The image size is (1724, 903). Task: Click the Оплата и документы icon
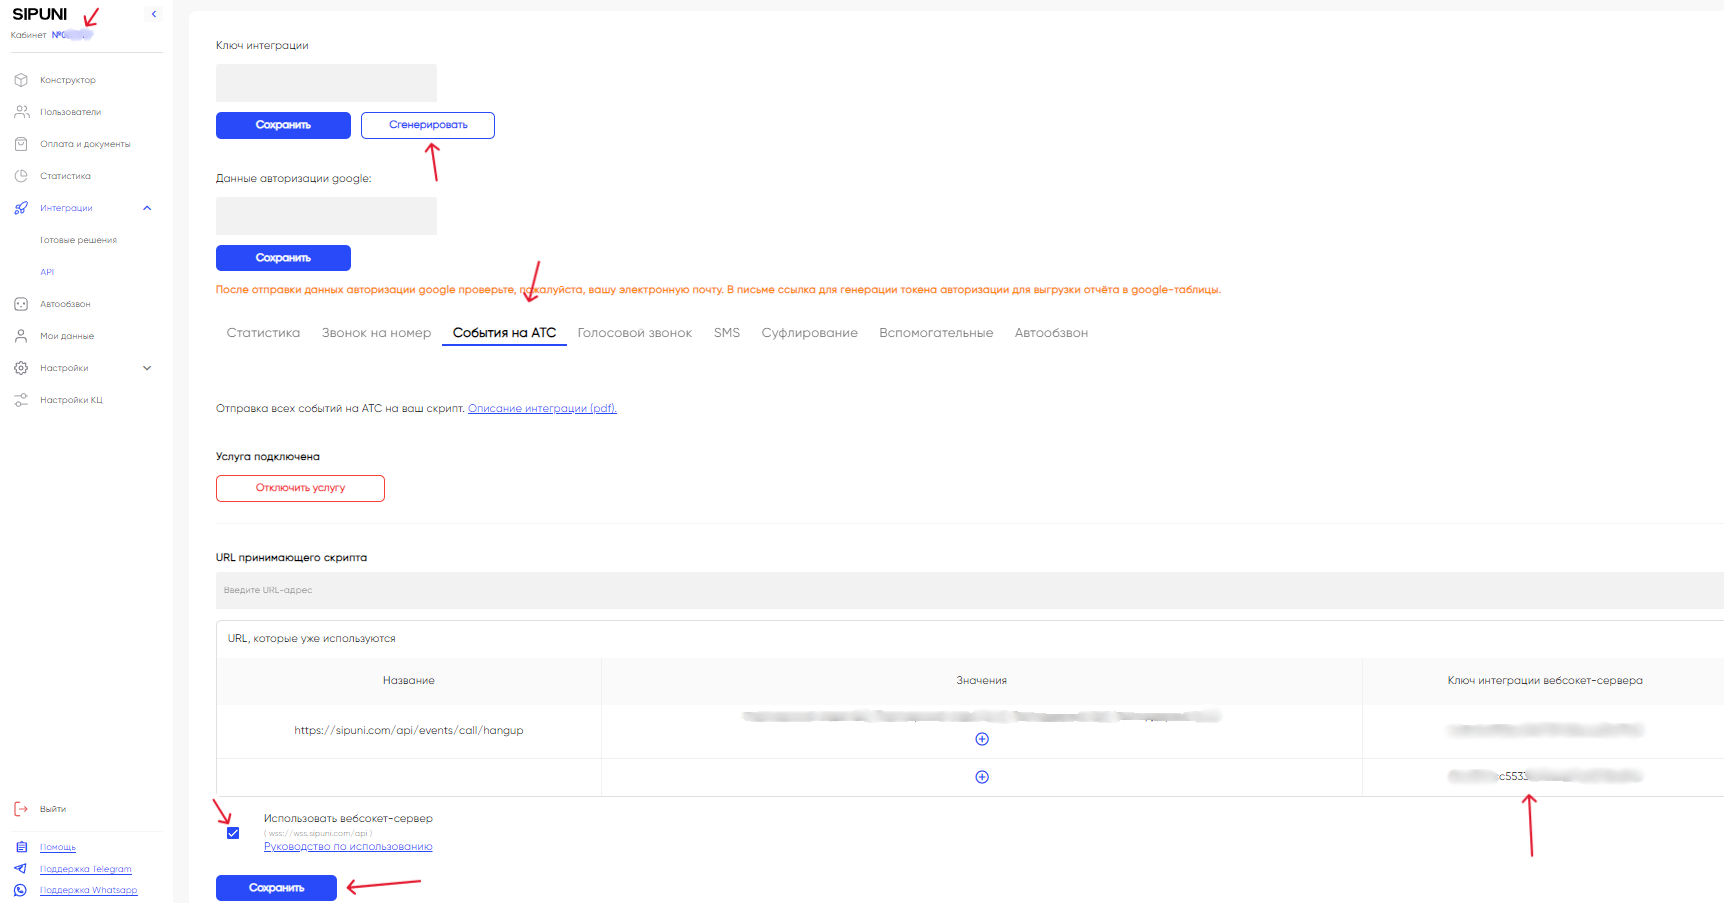pos(21,144)
